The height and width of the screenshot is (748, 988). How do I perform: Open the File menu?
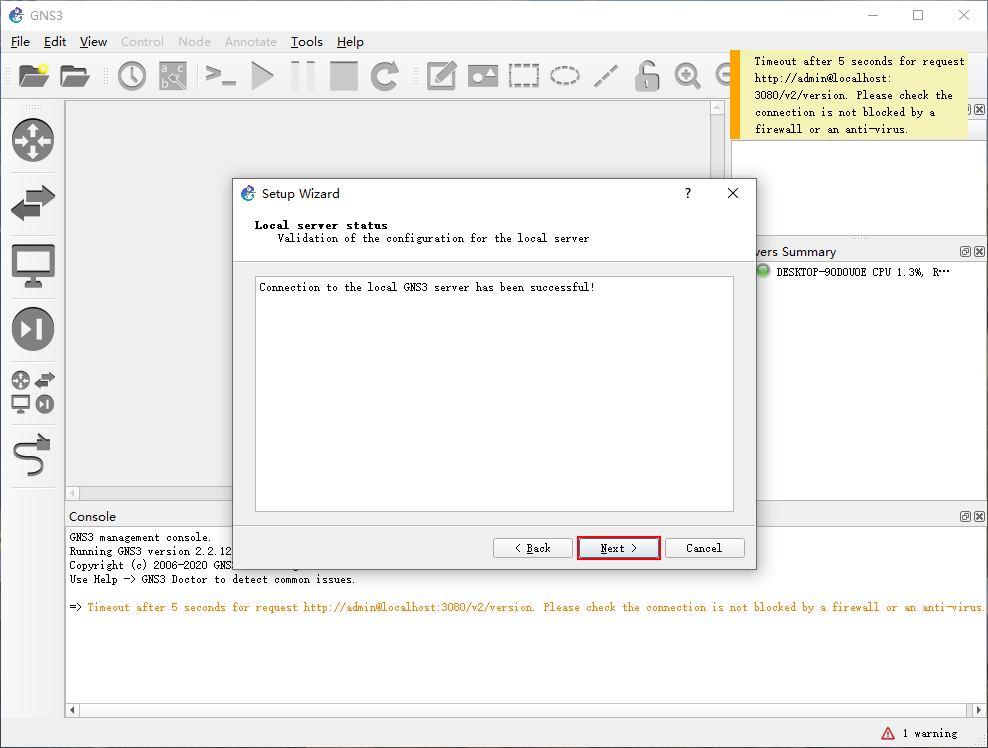tap(20, 42)
